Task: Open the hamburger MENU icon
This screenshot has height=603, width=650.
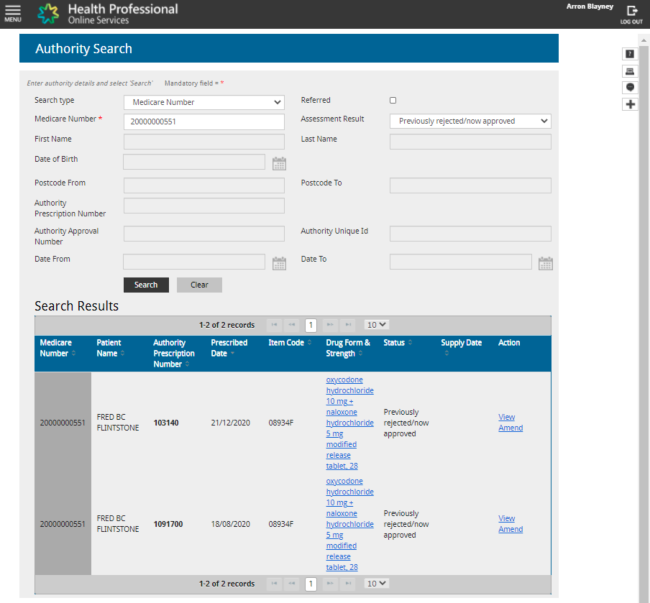Action: pos(13,13)
